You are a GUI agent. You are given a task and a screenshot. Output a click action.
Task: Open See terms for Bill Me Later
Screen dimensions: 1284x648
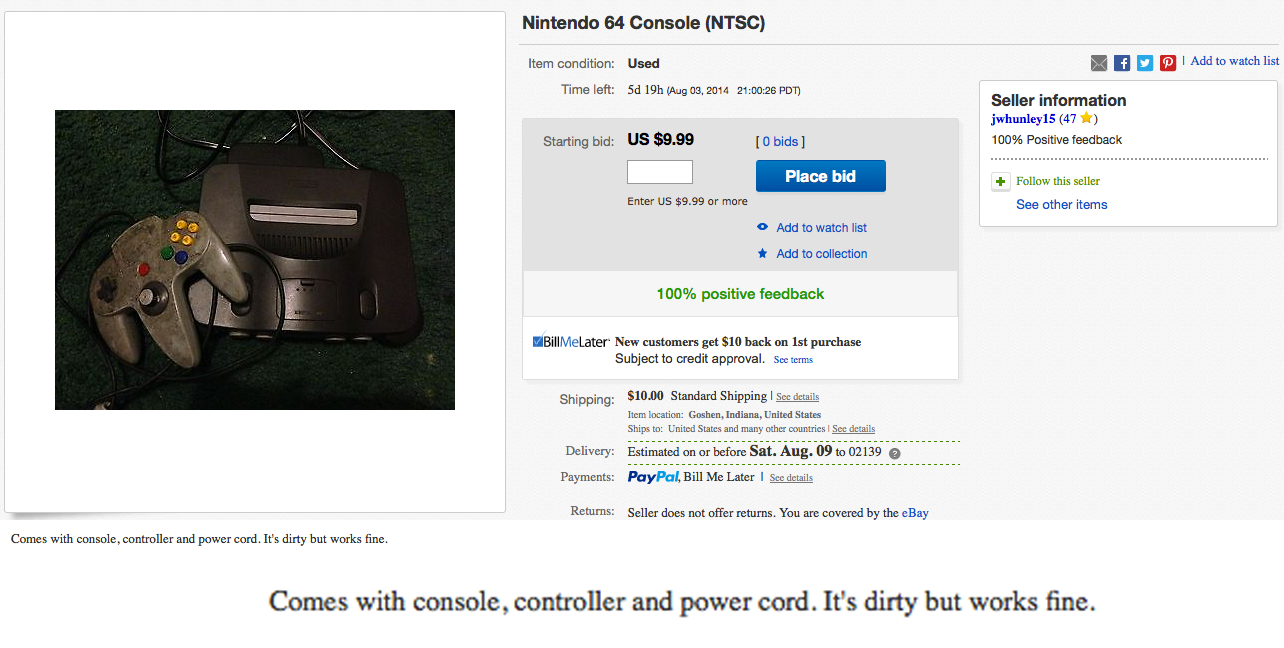coord(793,360)
